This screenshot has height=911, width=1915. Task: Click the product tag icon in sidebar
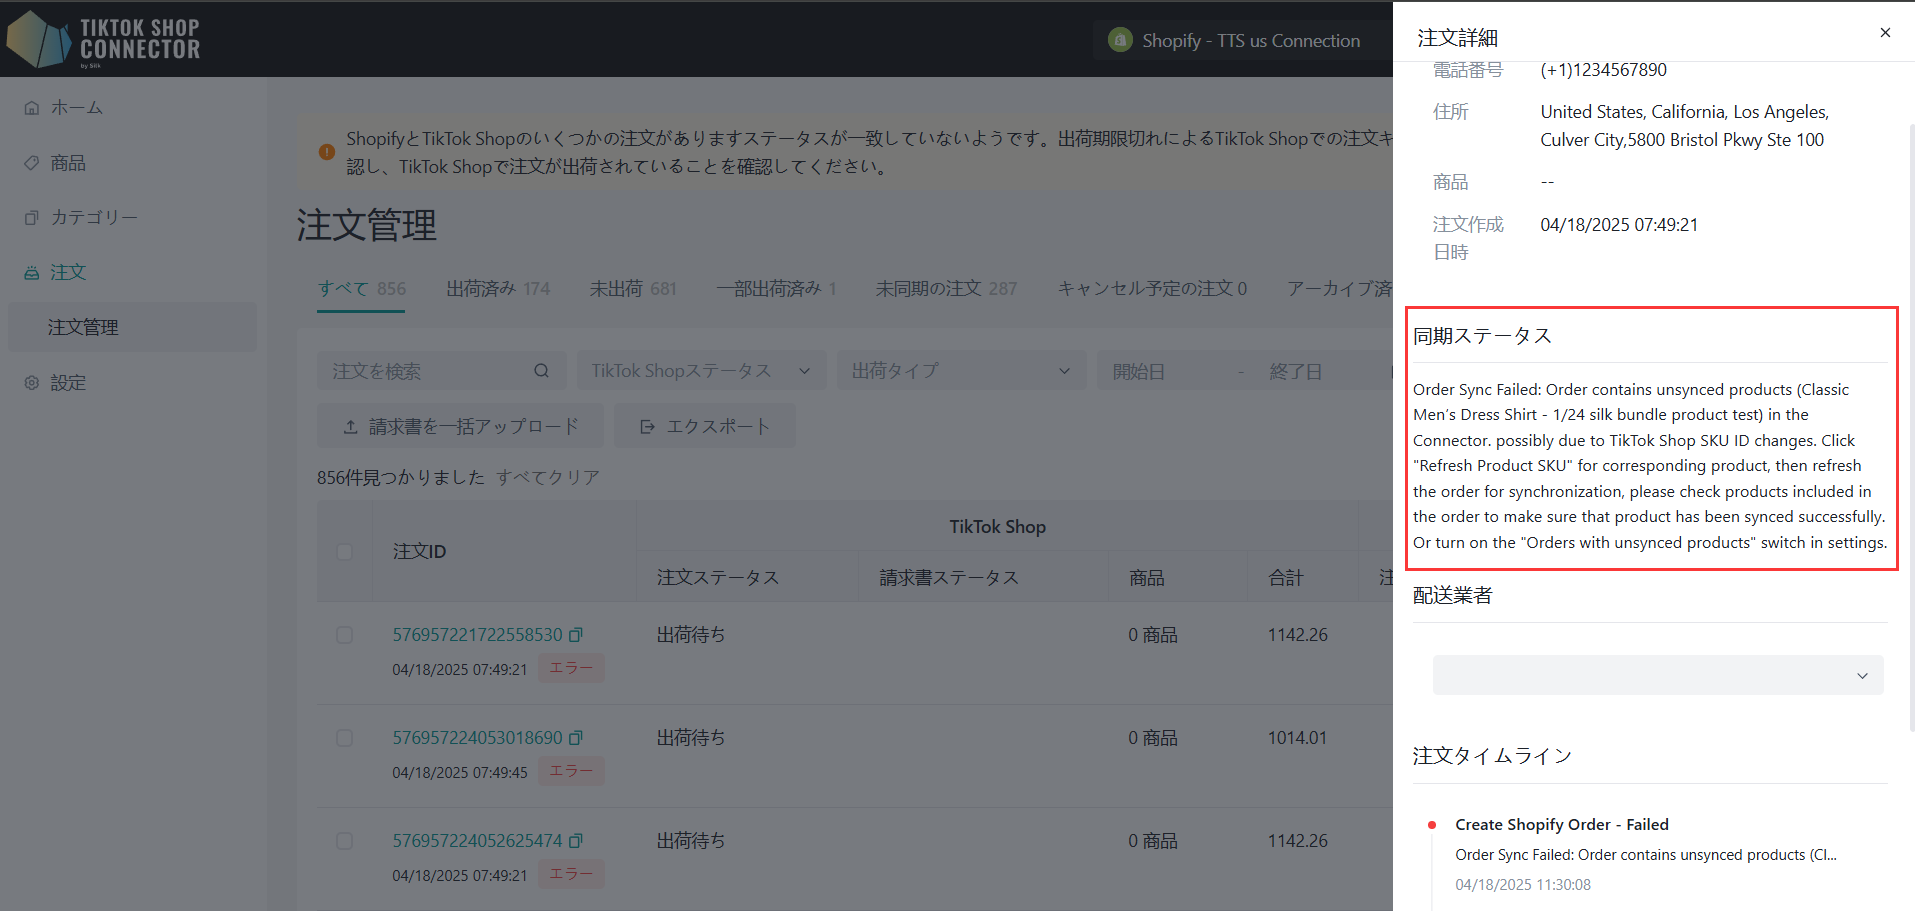(x=32, y=163)
